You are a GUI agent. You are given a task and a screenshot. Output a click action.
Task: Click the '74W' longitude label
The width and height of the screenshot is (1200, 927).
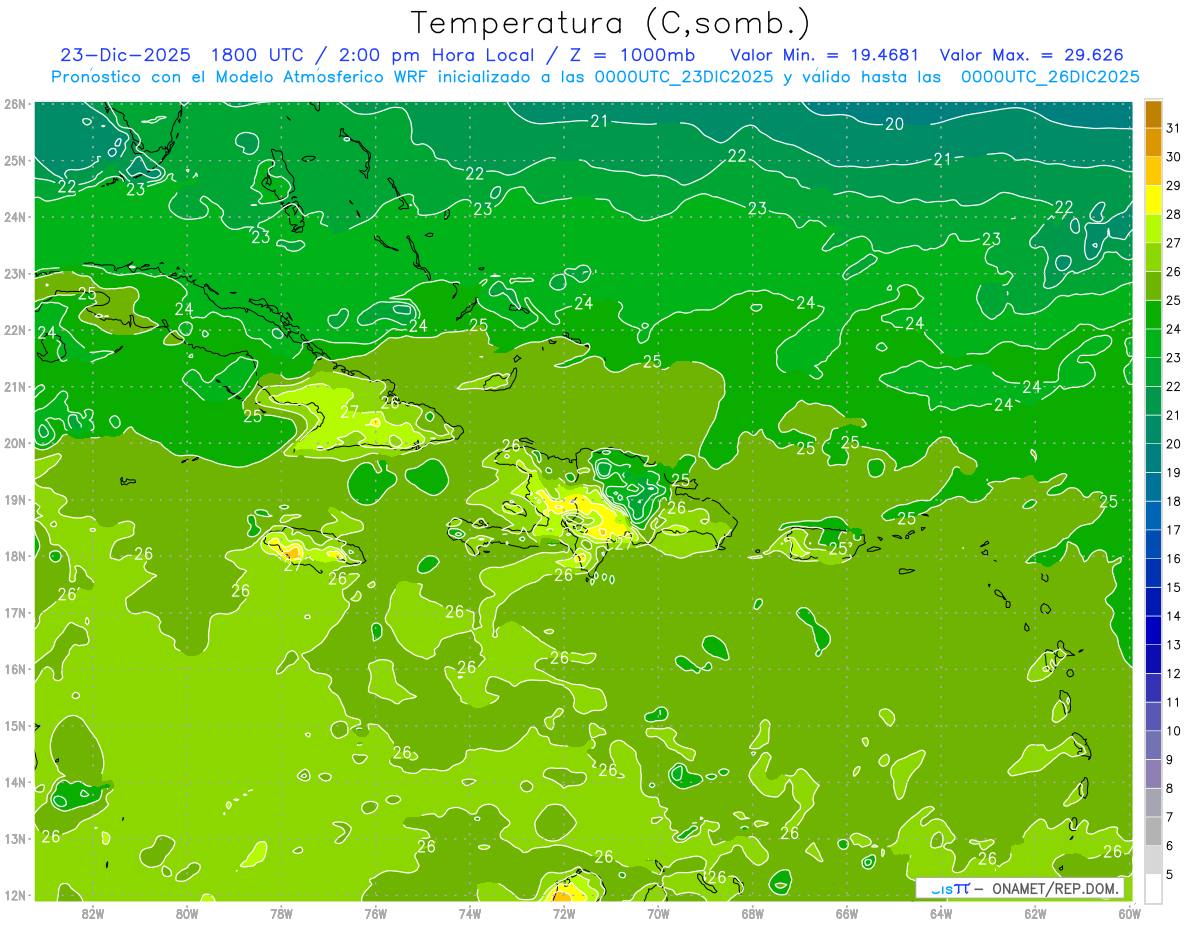pyautogui.click(x=470, y=912)
